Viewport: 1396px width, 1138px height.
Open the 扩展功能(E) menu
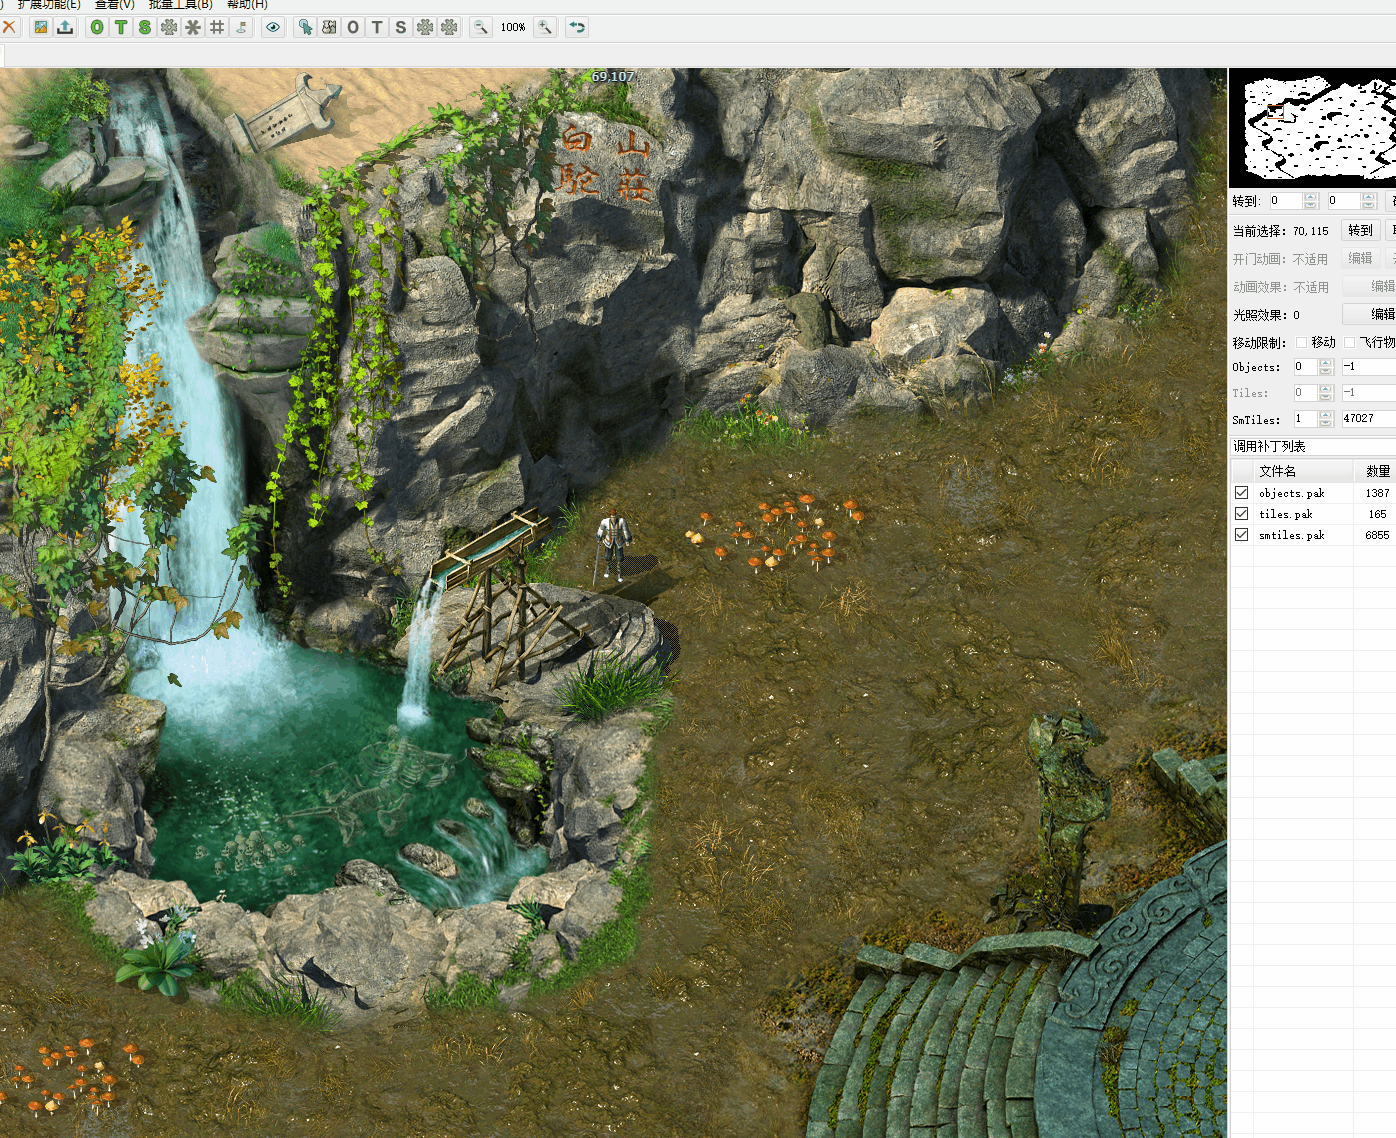(x=48, y=5)
